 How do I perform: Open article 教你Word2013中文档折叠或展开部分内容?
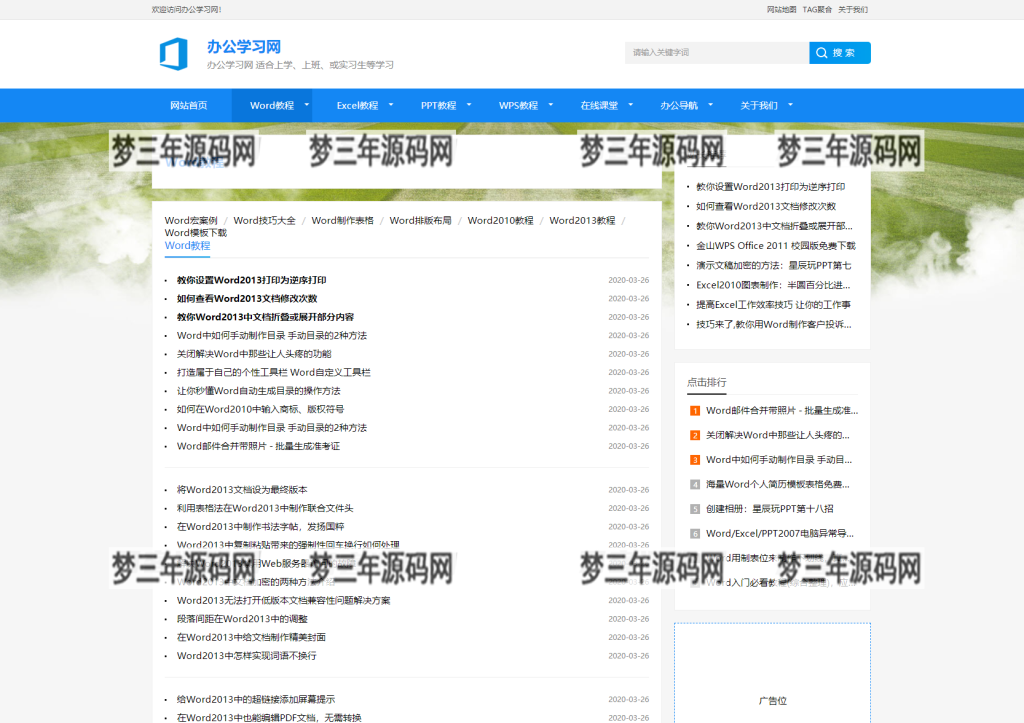click(265, 317)
